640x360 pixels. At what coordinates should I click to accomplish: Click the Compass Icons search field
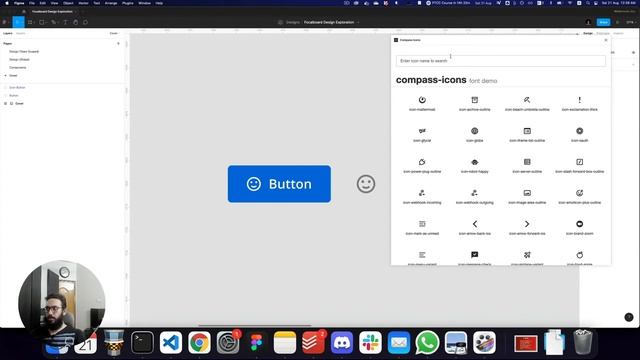pos(501,61)
